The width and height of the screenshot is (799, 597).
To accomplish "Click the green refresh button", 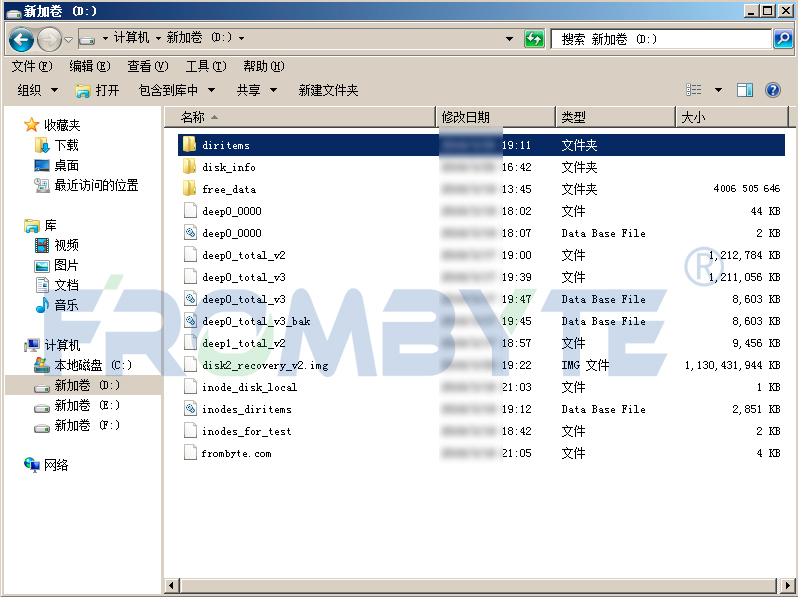I will click(x=534, y=39).
